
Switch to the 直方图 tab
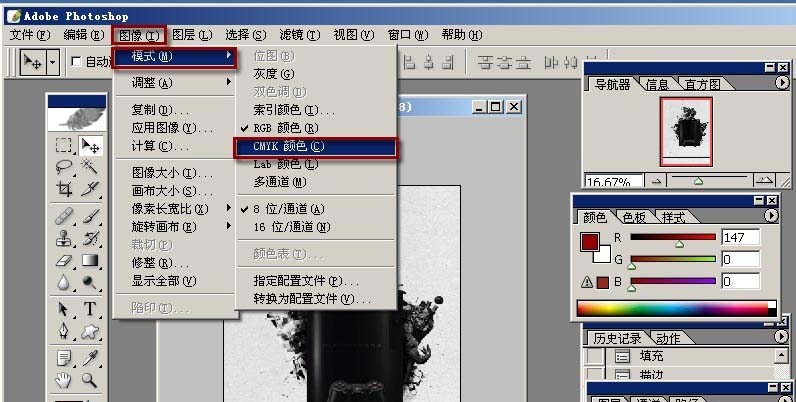[x=703, y=84]
